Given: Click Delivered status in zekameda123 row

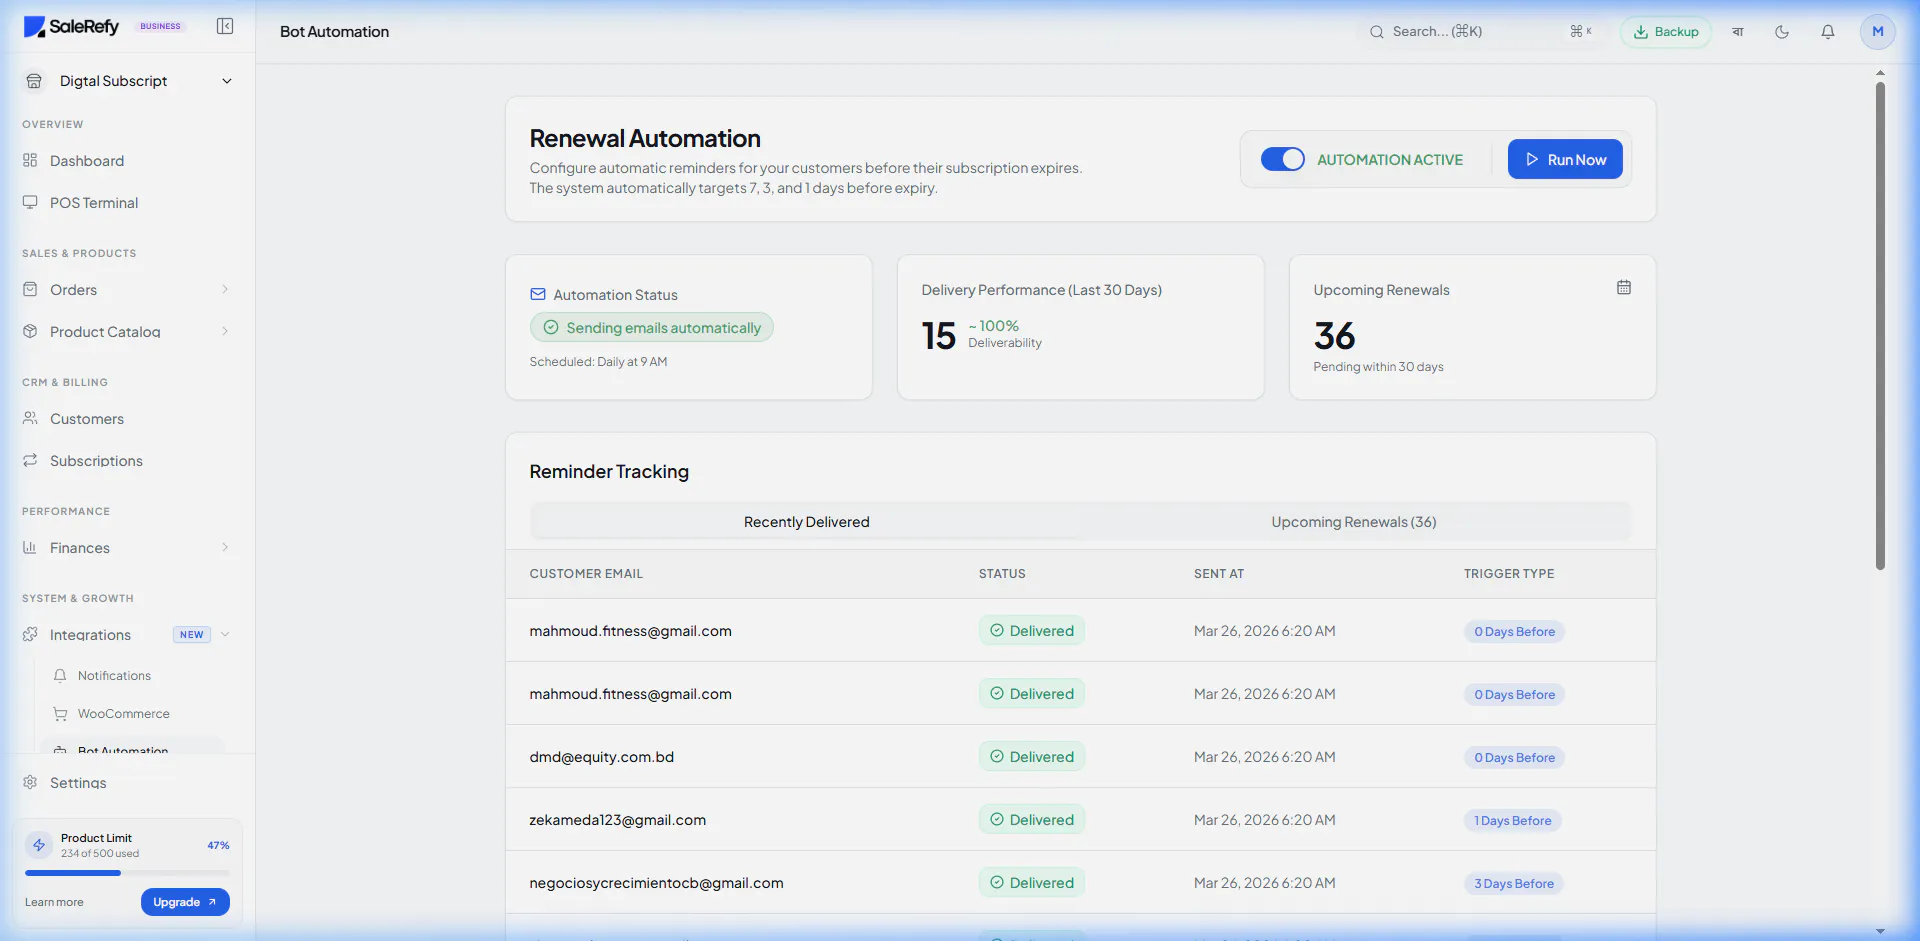Looking at the screenshot, I should point(1032,820).
